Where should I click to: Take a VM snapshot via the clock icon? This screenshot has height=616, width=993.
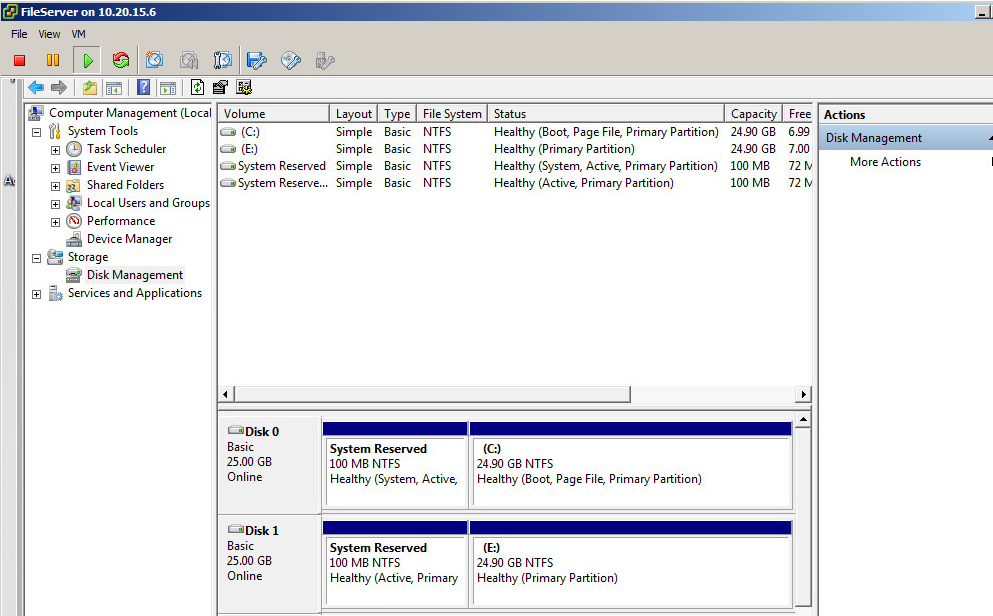pos(155,60)
